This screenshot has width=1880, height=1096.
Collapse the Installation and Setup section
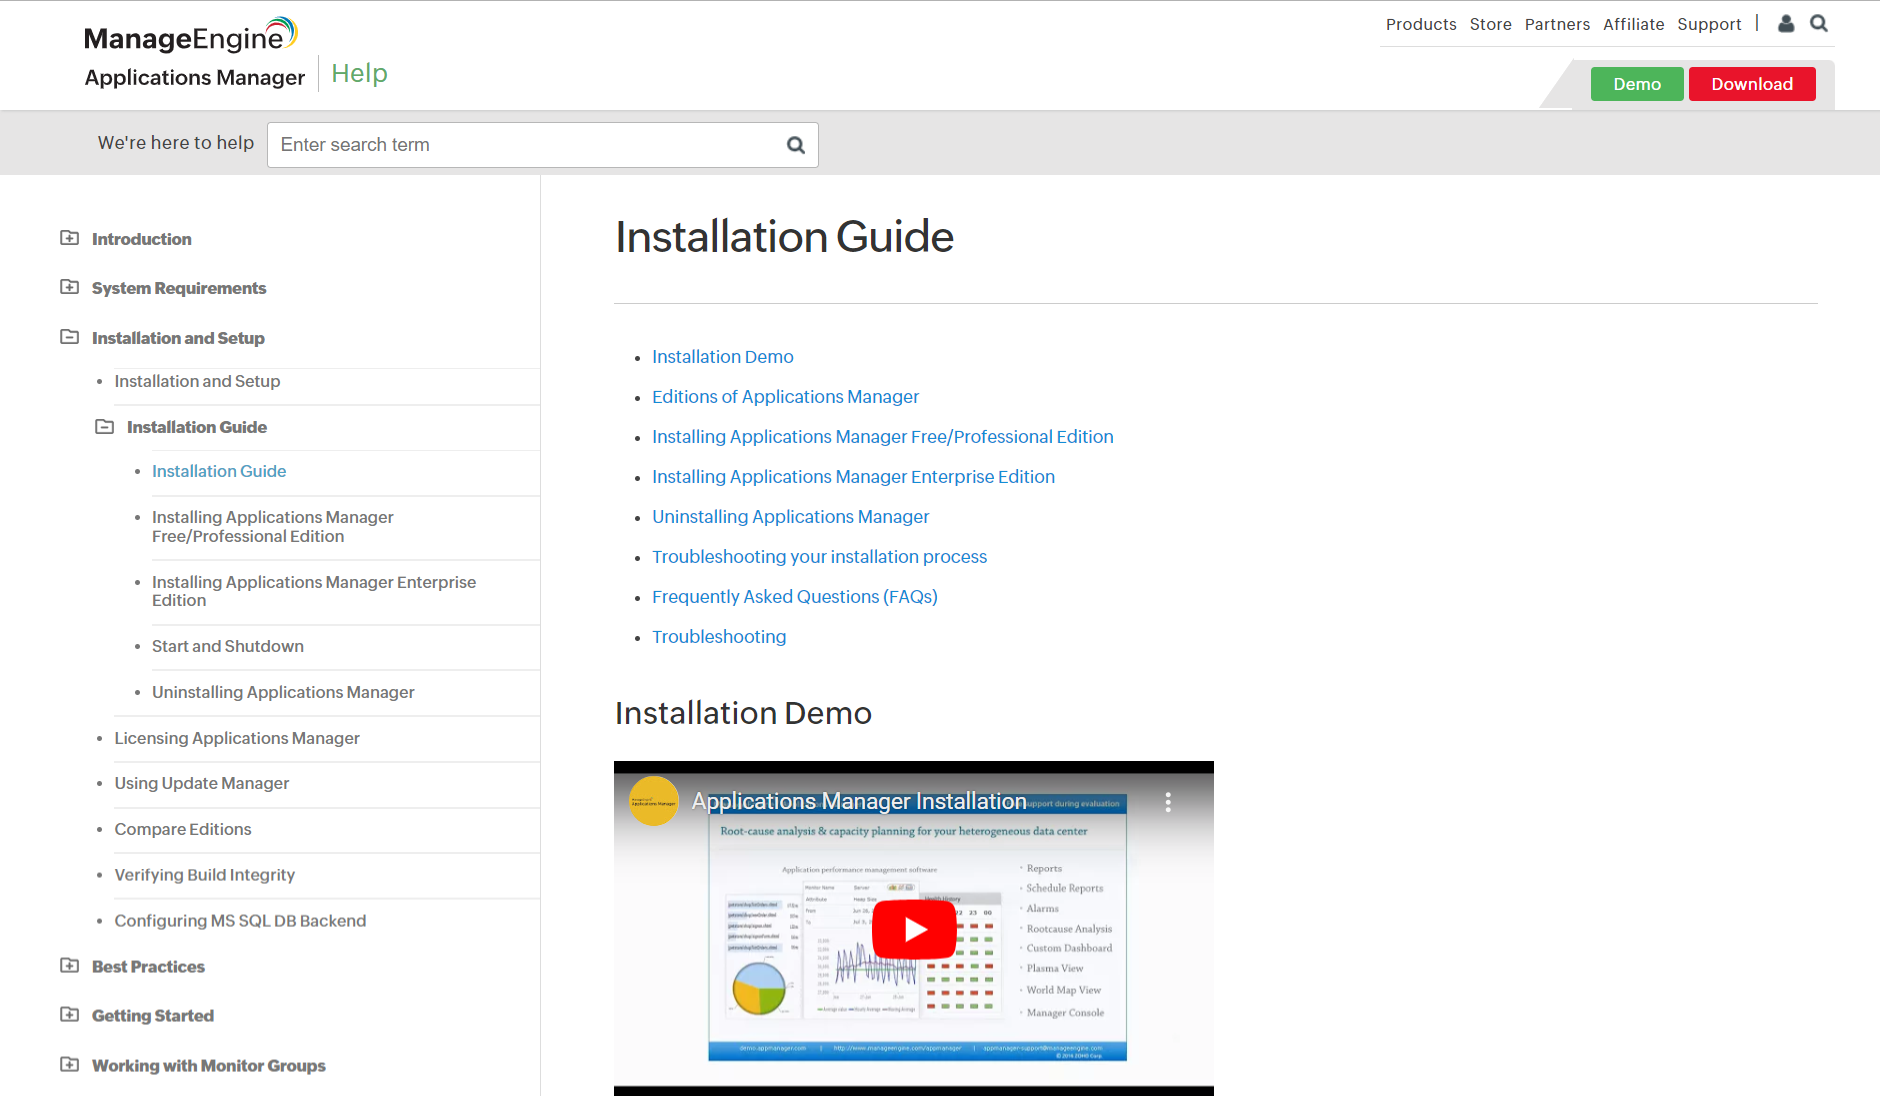pos(69,337)
